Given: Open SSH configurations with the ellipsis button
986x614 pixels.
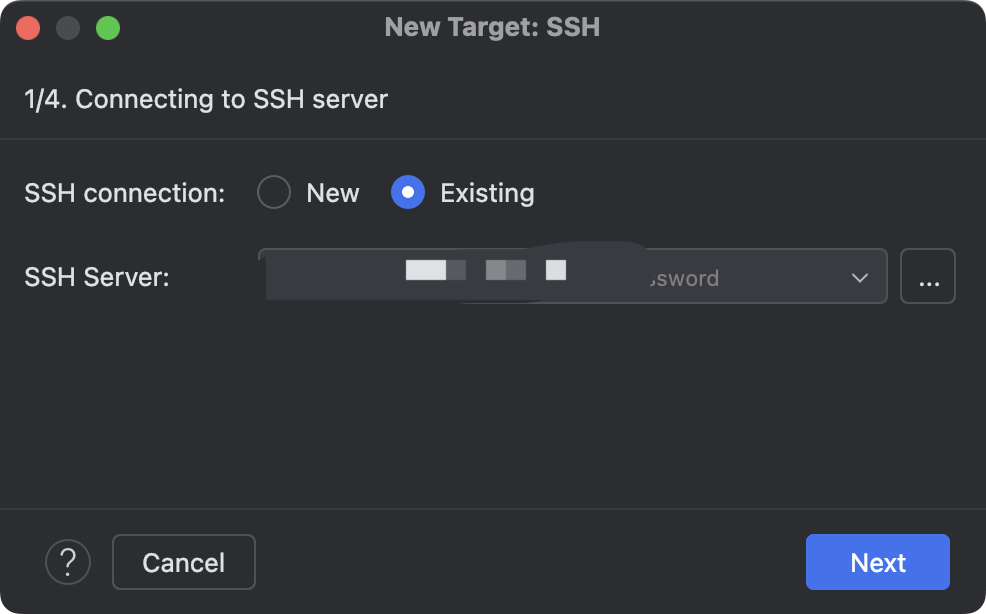Looking at the screenshot, I should coord(928,276).
